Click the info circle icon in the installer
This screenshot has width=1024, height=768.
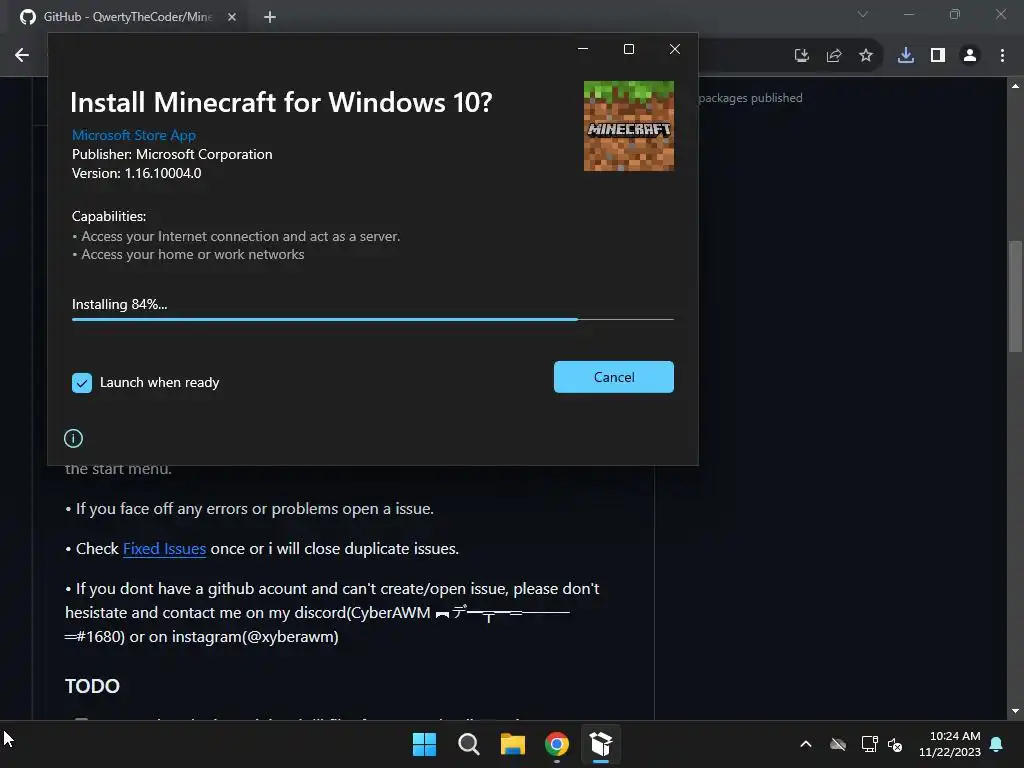[73, 438]
